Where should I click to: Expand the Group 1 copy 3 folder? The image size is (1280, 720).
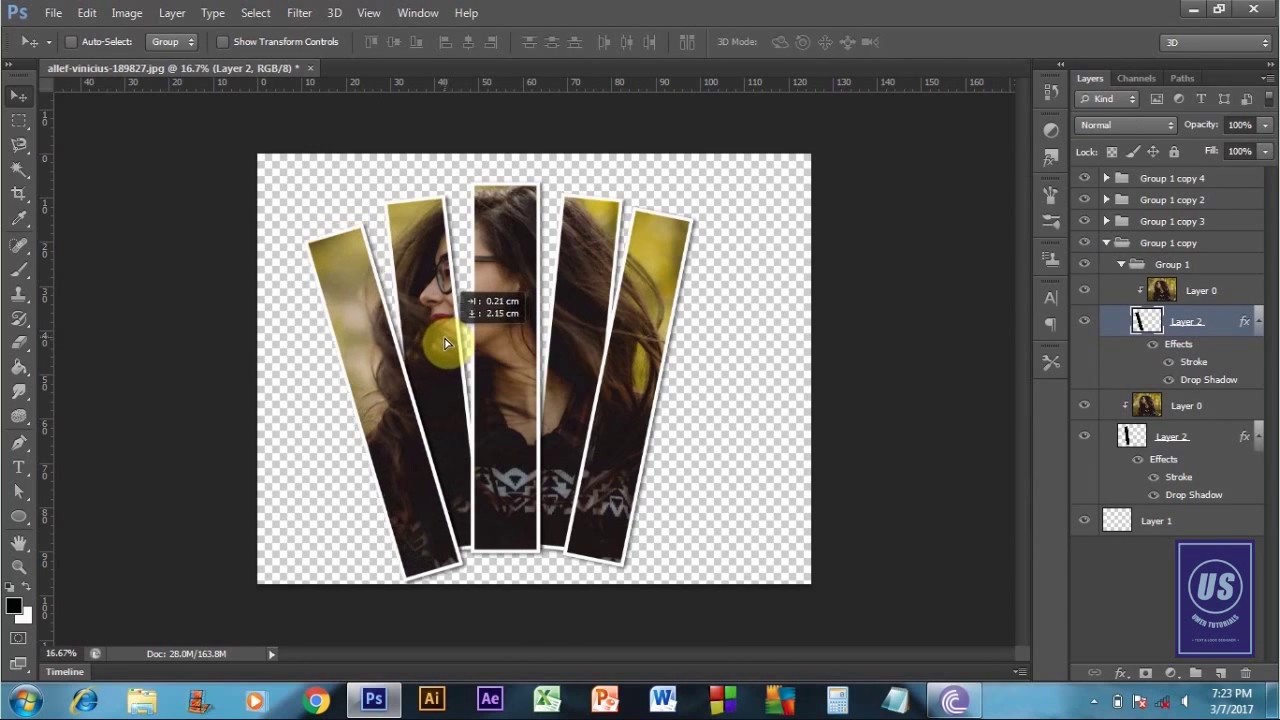[1107, 221]
